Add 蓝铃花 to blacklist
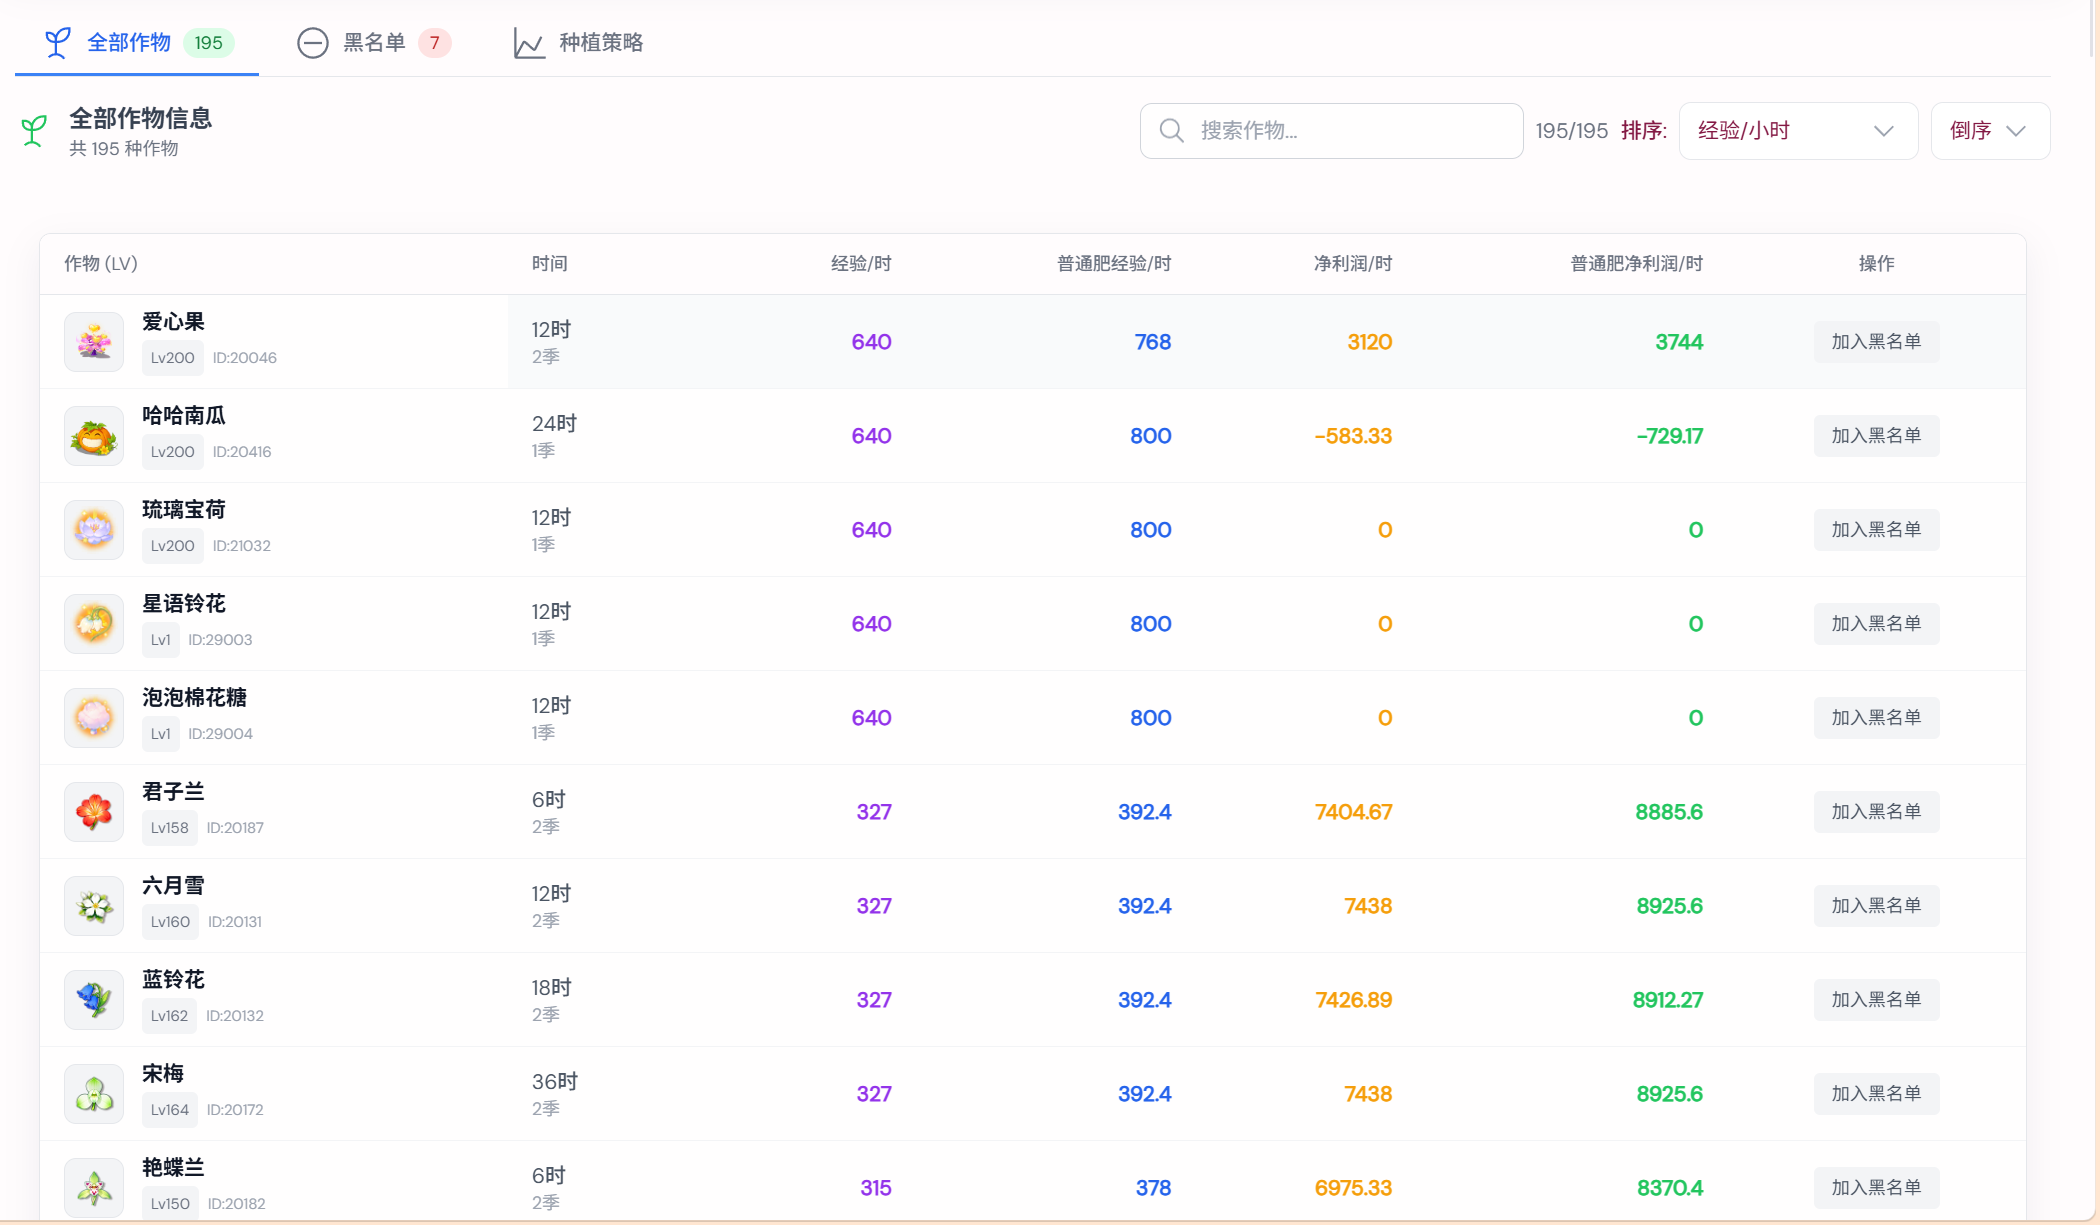This screenshot has width=2100, height=1225. tap(1876, 1000)
